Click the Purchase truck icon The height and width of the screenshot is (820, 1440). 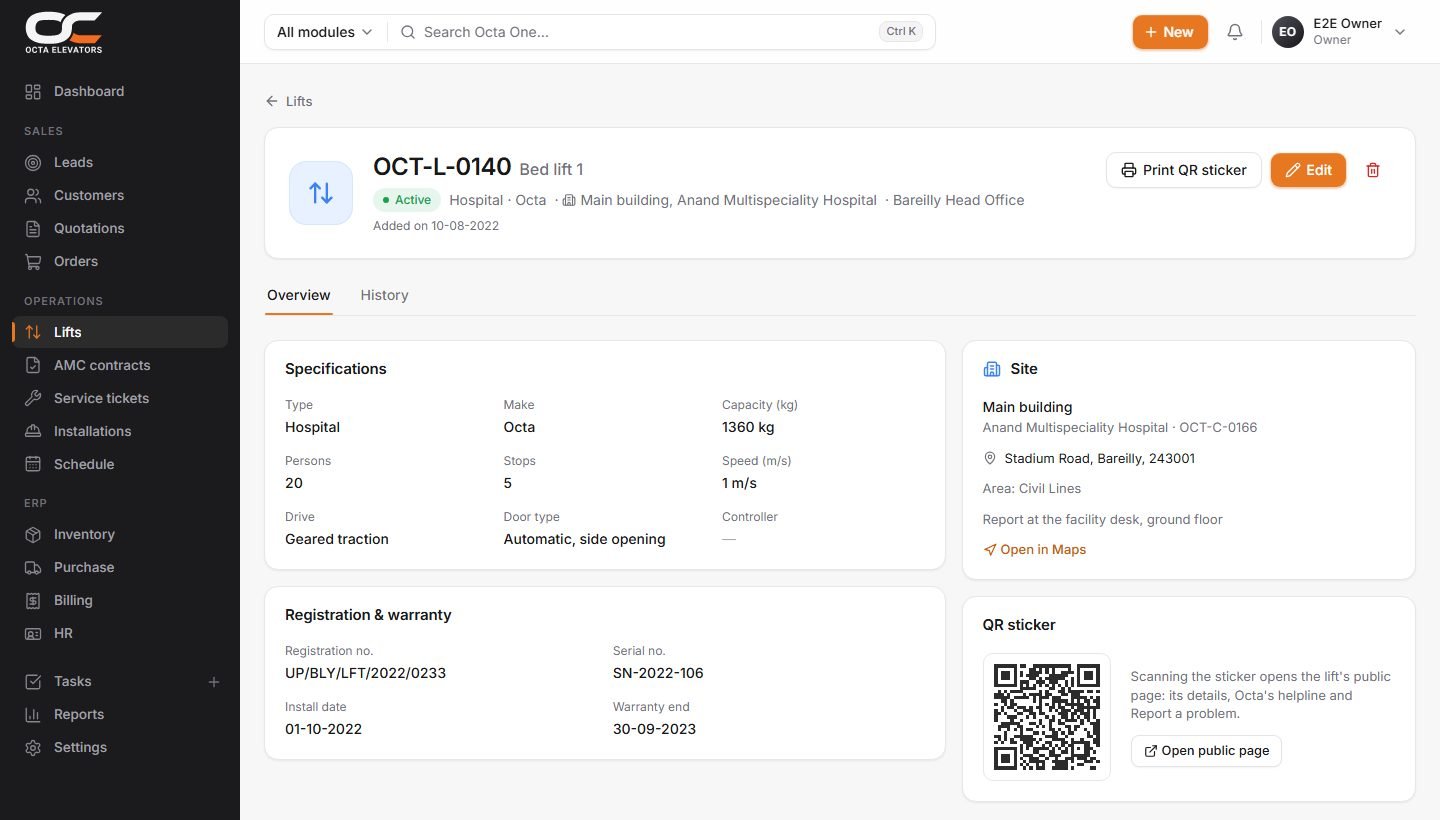click(x=33, y=568)
